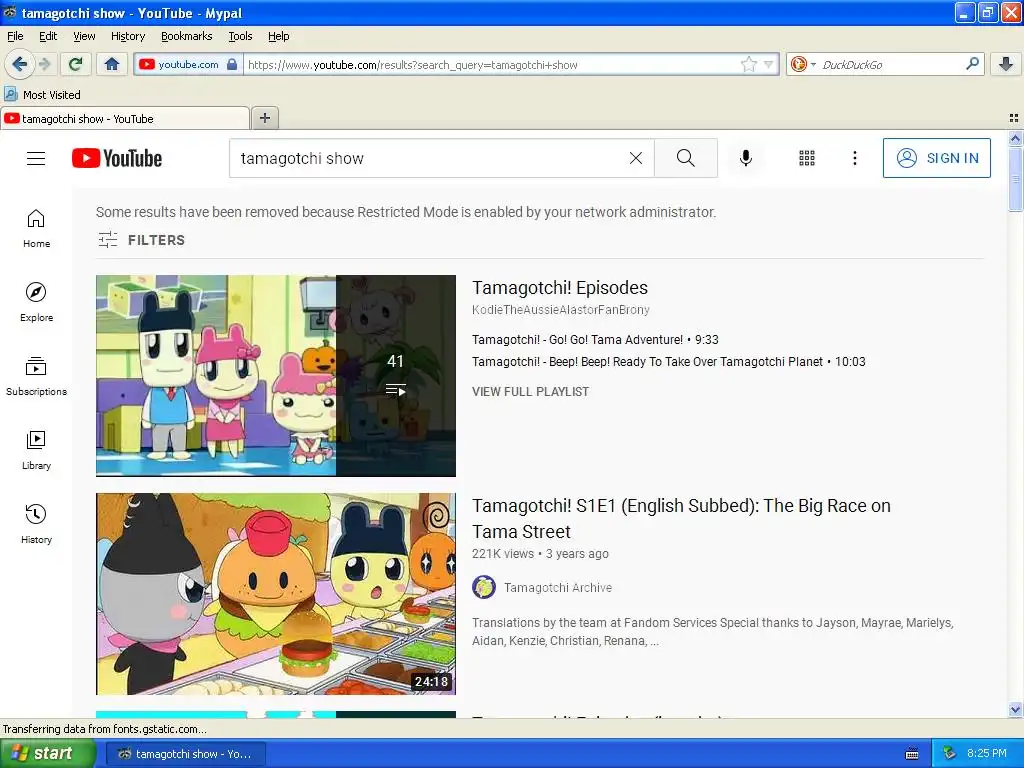The width and height of the screenshot is (1024, 768).
Task: Open YouTube settings three-dot menu
Action: coord(854,158)
